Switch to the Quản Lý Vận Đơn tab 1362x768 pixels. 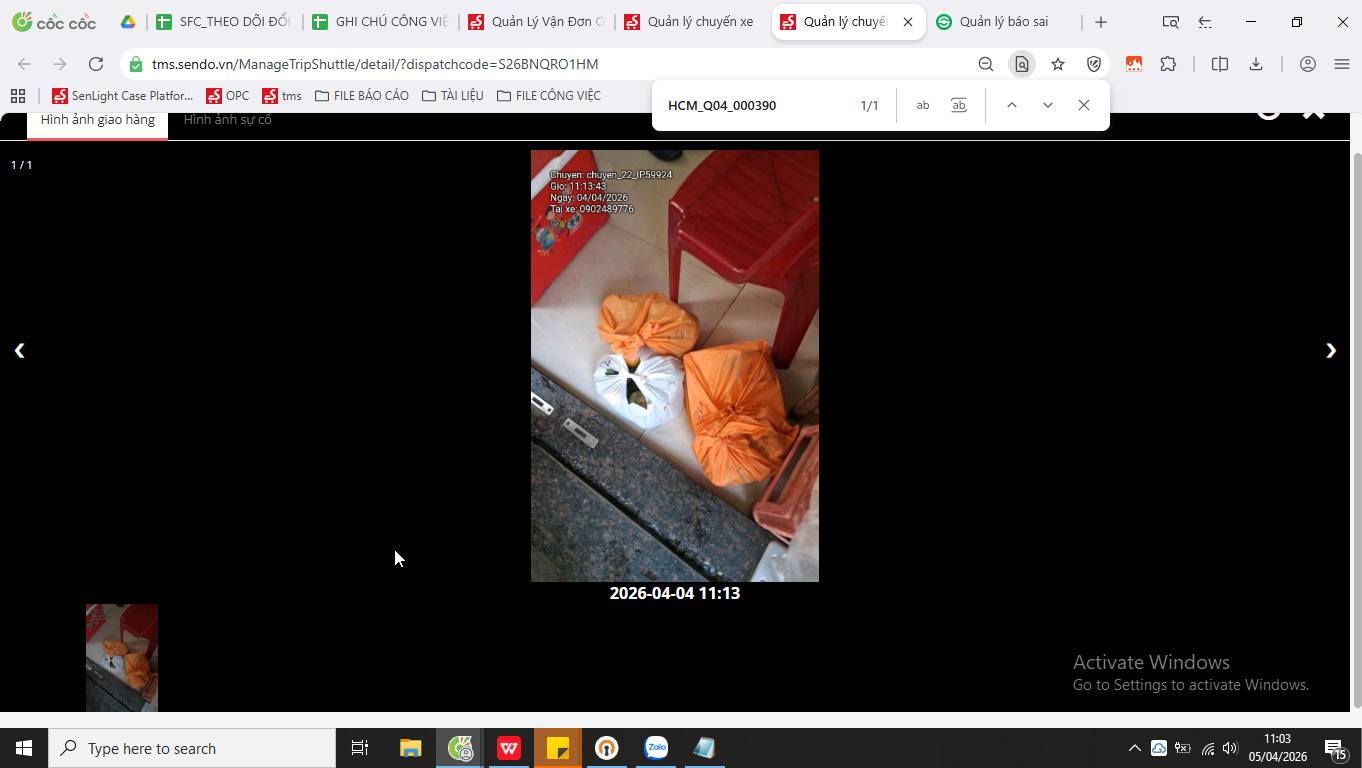click(x=535, y=22)
